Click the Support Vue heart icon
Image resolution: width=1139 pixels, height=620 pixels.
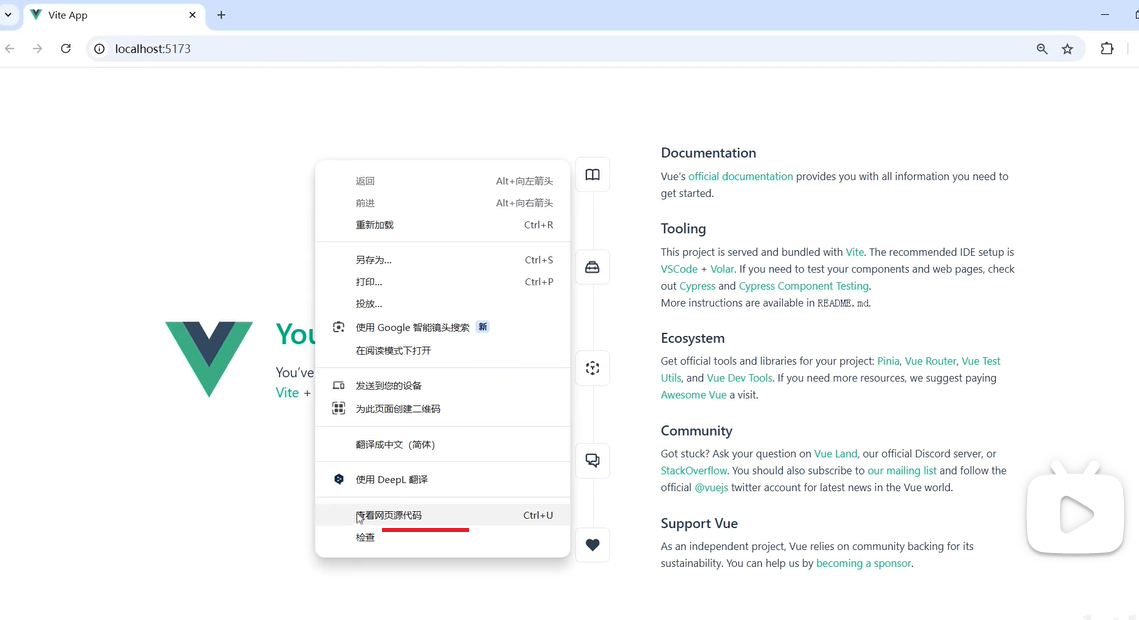[x=593, y=544]
